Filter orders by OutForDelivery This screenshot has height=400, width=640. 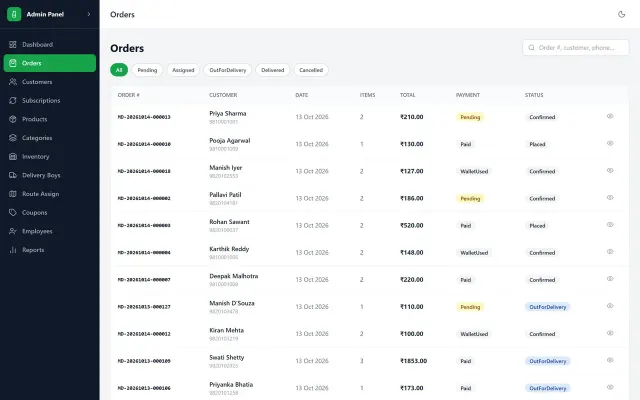pos(228,70)
